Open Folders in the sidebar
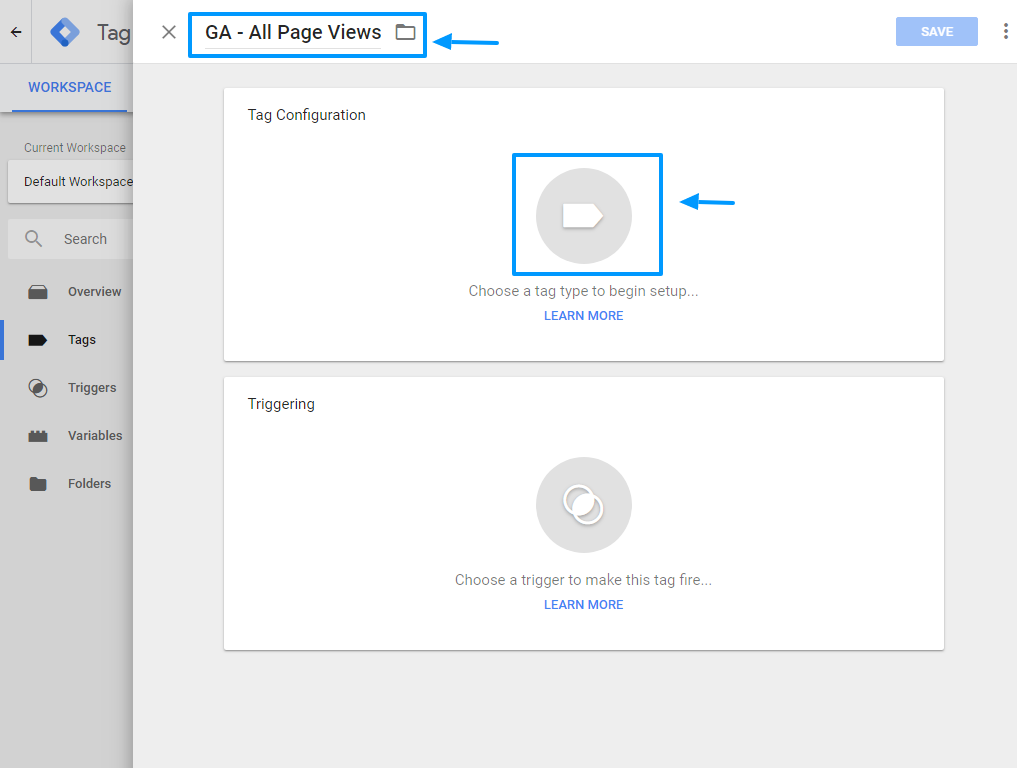The image size is (1017, 768). 89,484
